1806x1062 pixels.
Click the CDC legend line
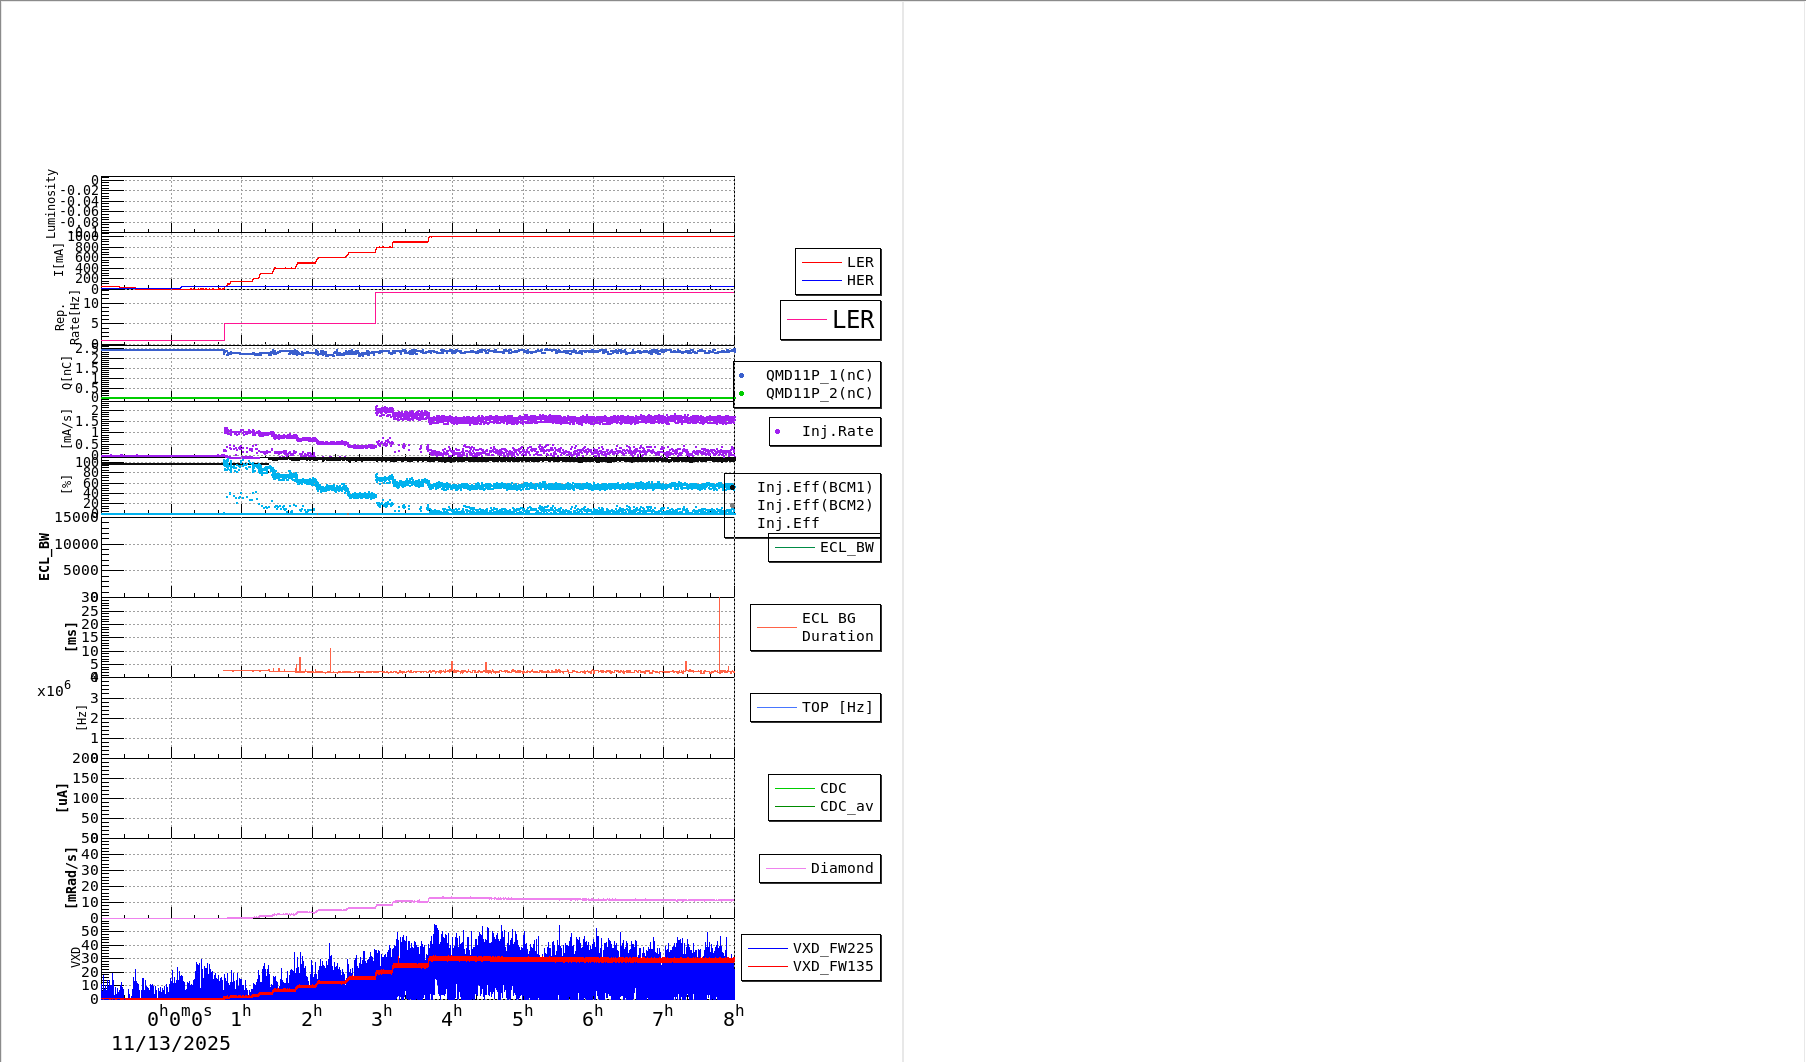[x=796, y=789]
